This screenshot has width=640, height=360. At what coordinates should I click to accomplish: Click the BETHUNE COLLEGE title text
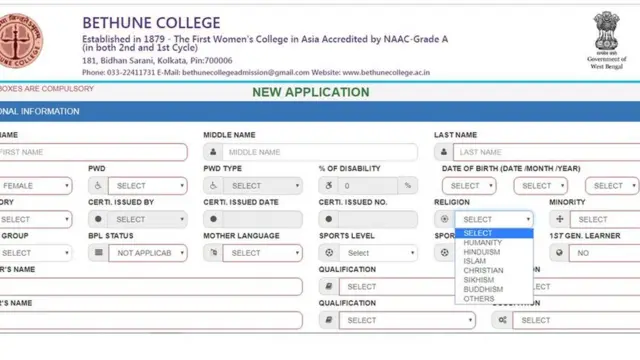click(x=151, y=23)
